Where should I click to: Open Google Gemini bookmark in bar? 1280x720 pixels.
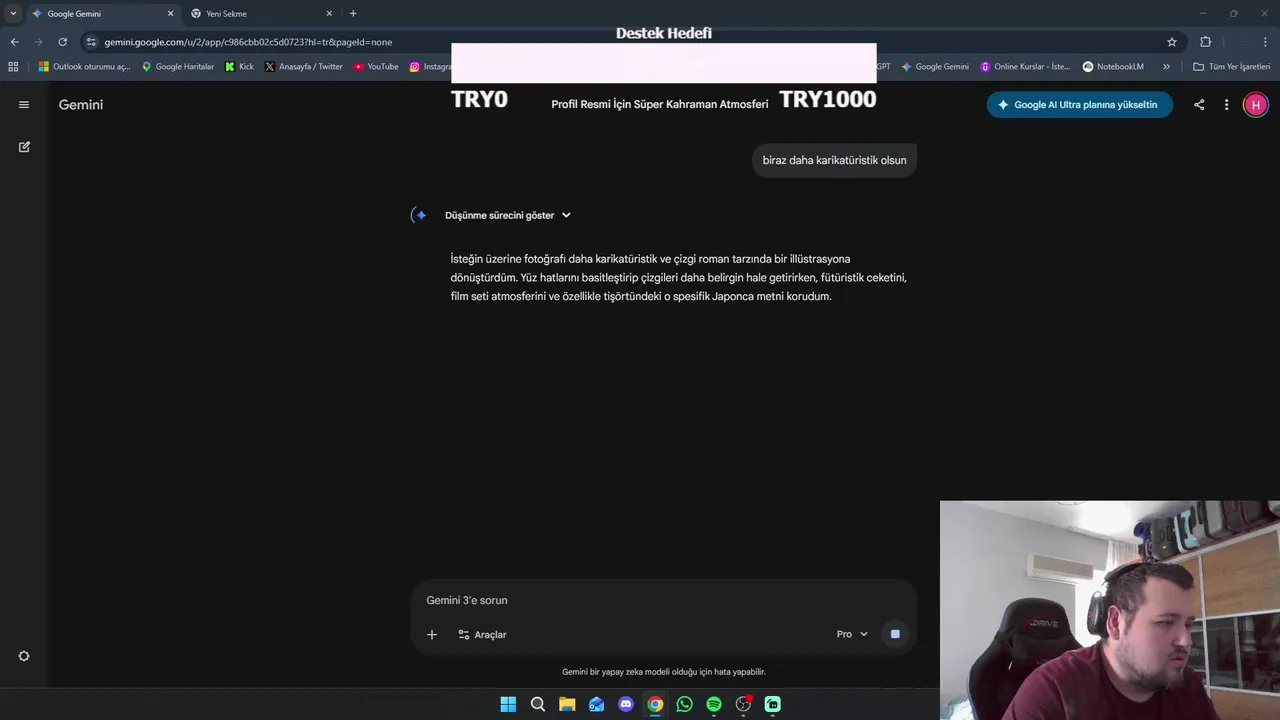pos(935,66)
